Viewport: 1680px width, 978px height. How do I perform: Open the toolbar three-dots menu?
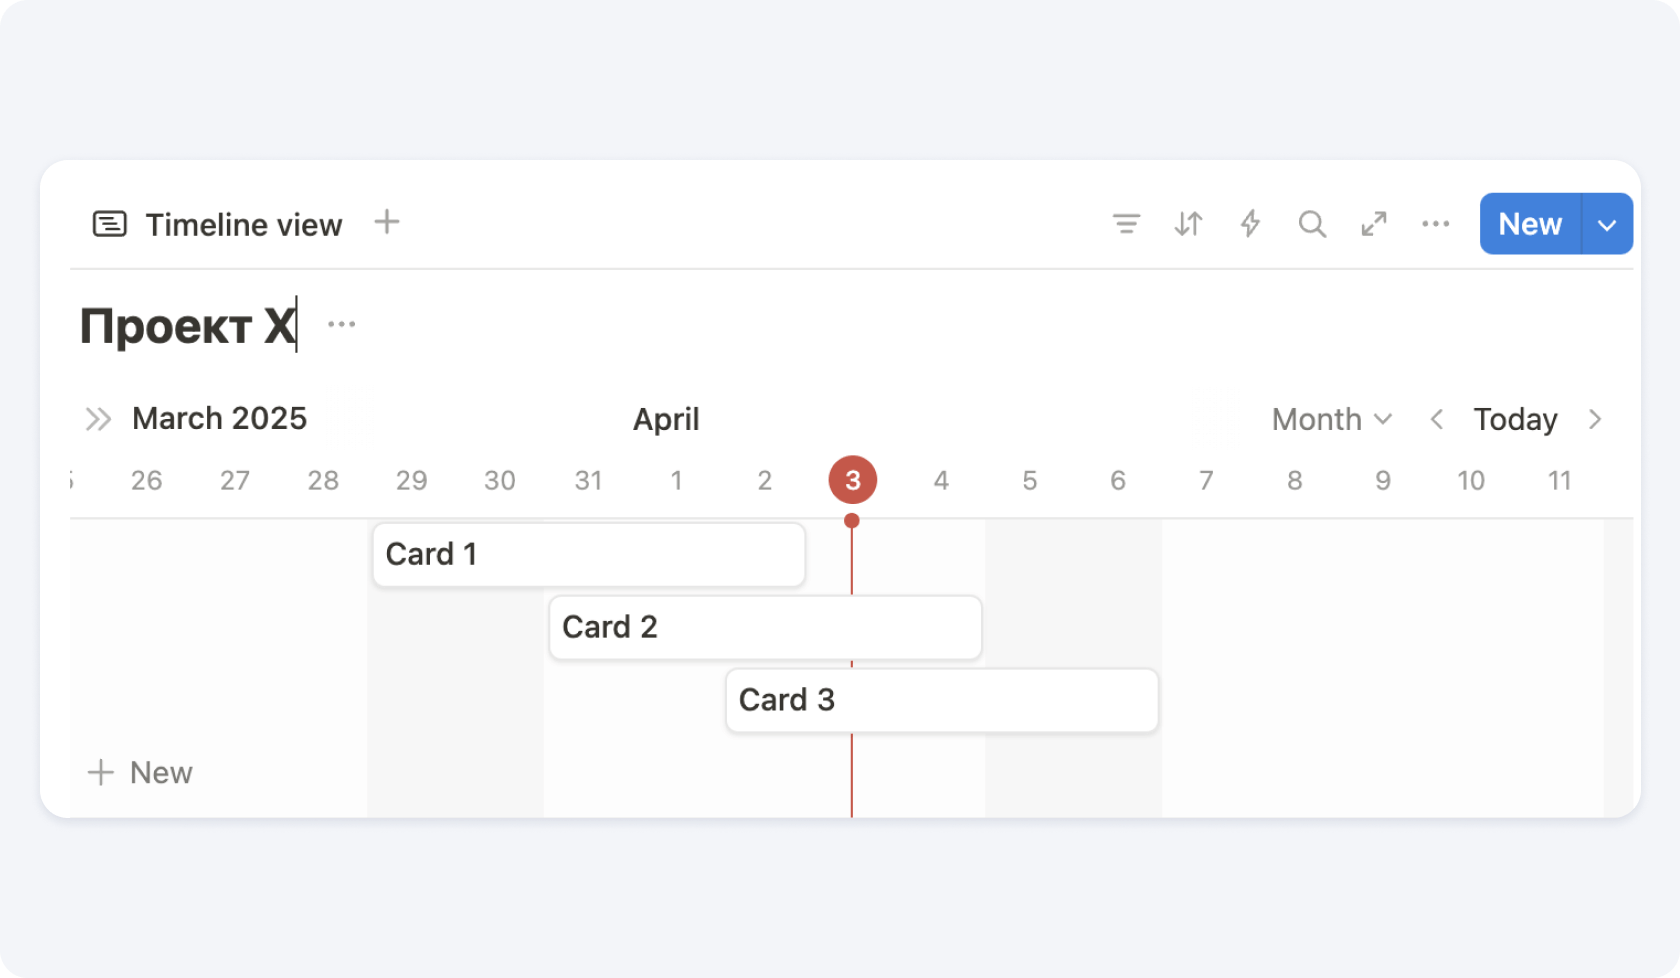pyautogui.click(x=1436, y=224)
